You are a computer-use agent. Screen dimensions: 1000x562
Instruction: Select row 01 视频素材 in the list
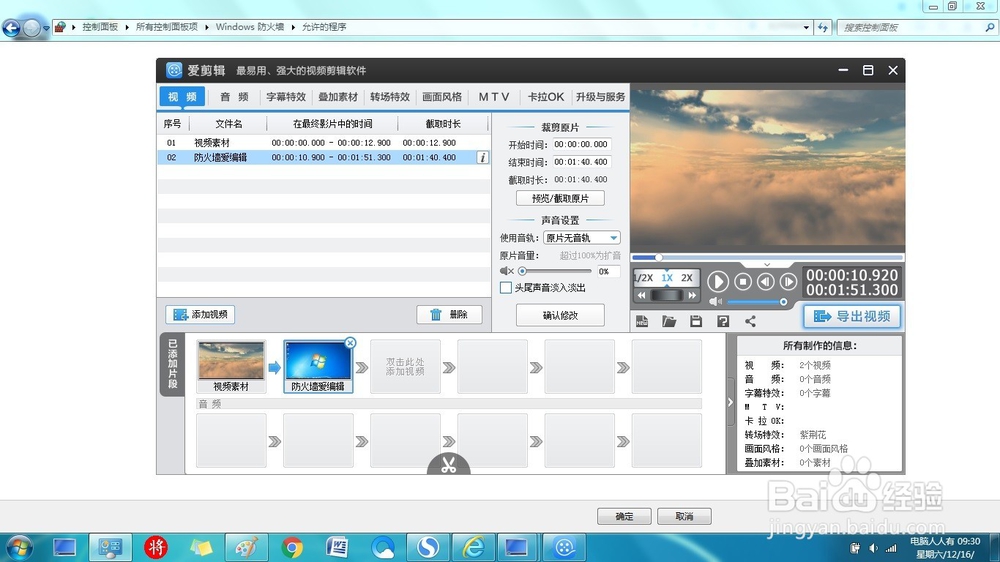324,143
